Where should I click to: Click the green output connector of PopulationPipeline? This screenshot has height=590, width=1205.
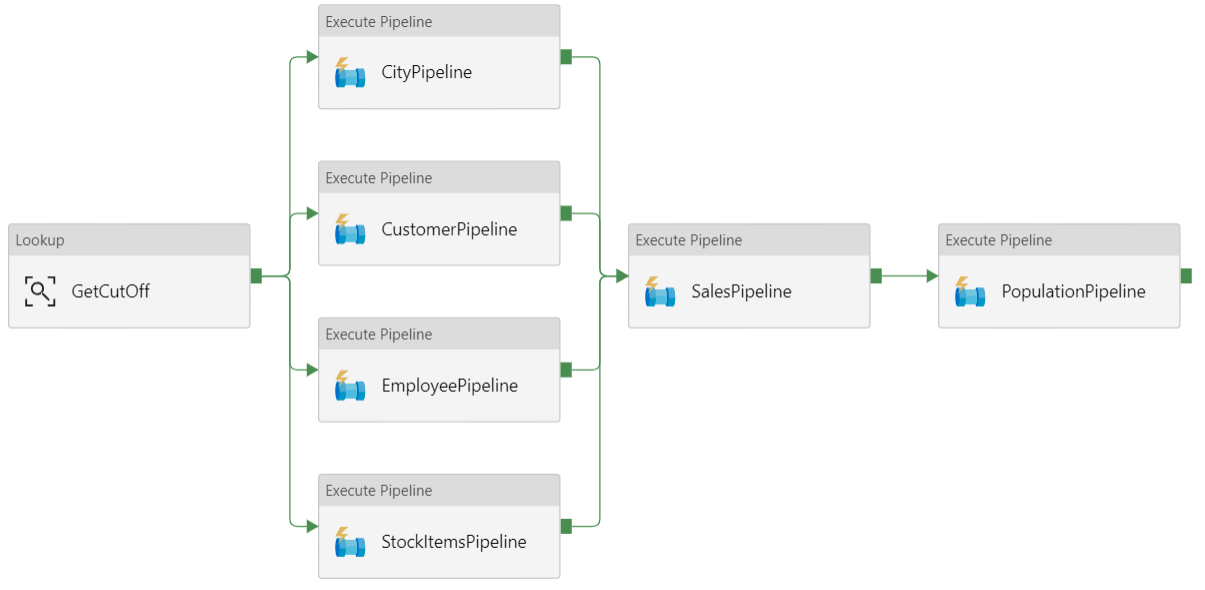[1186, 276]
